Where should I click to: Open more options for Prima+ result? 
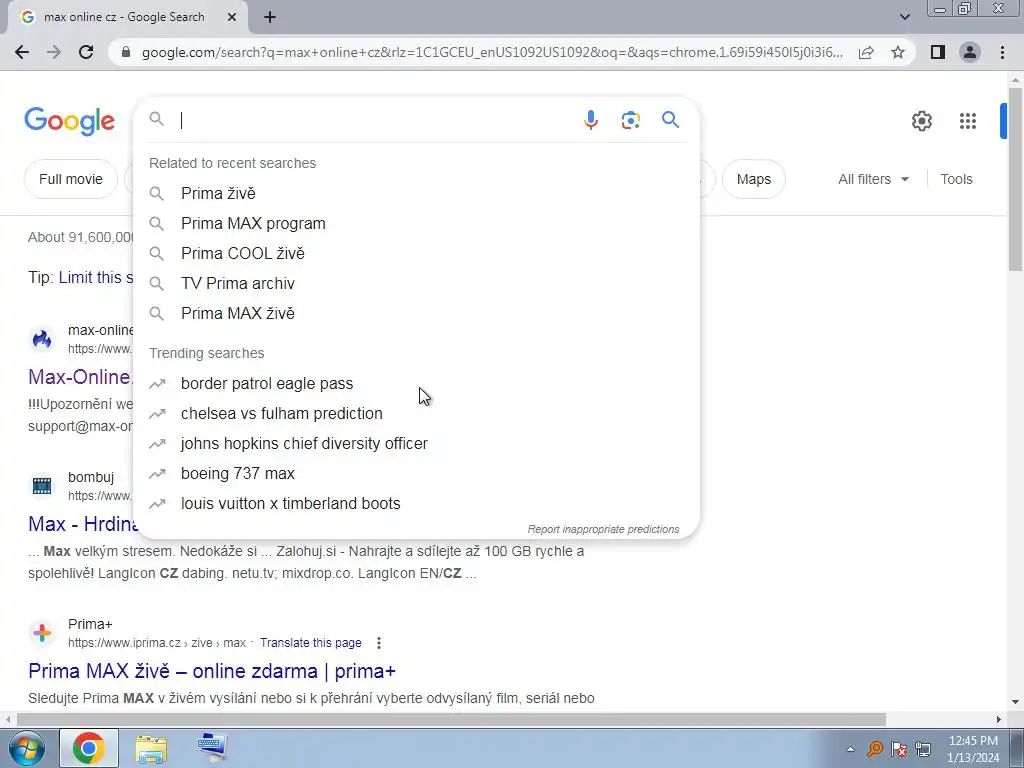tap(379, 643)
